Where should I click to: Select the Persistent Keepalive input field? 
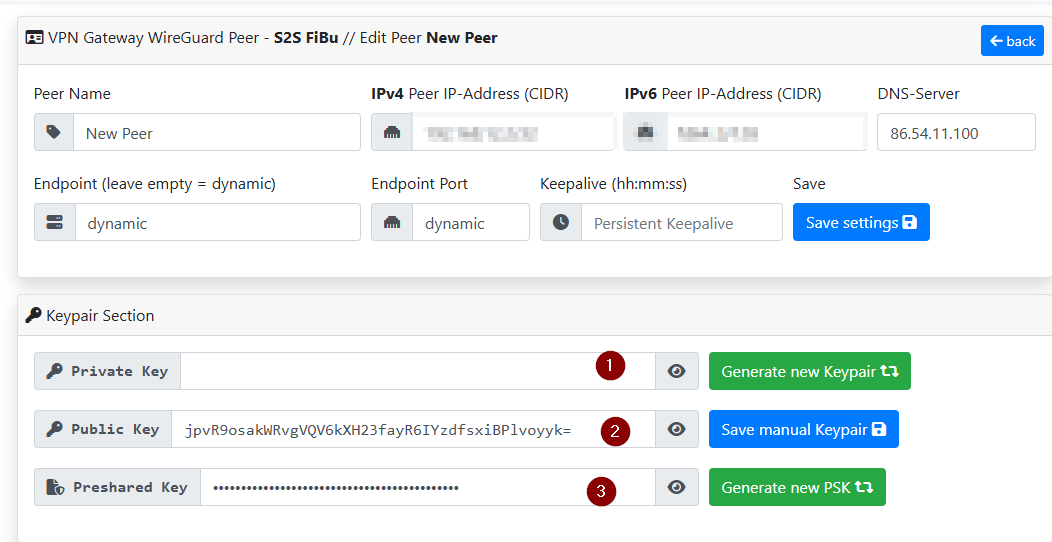click(681, 223)
